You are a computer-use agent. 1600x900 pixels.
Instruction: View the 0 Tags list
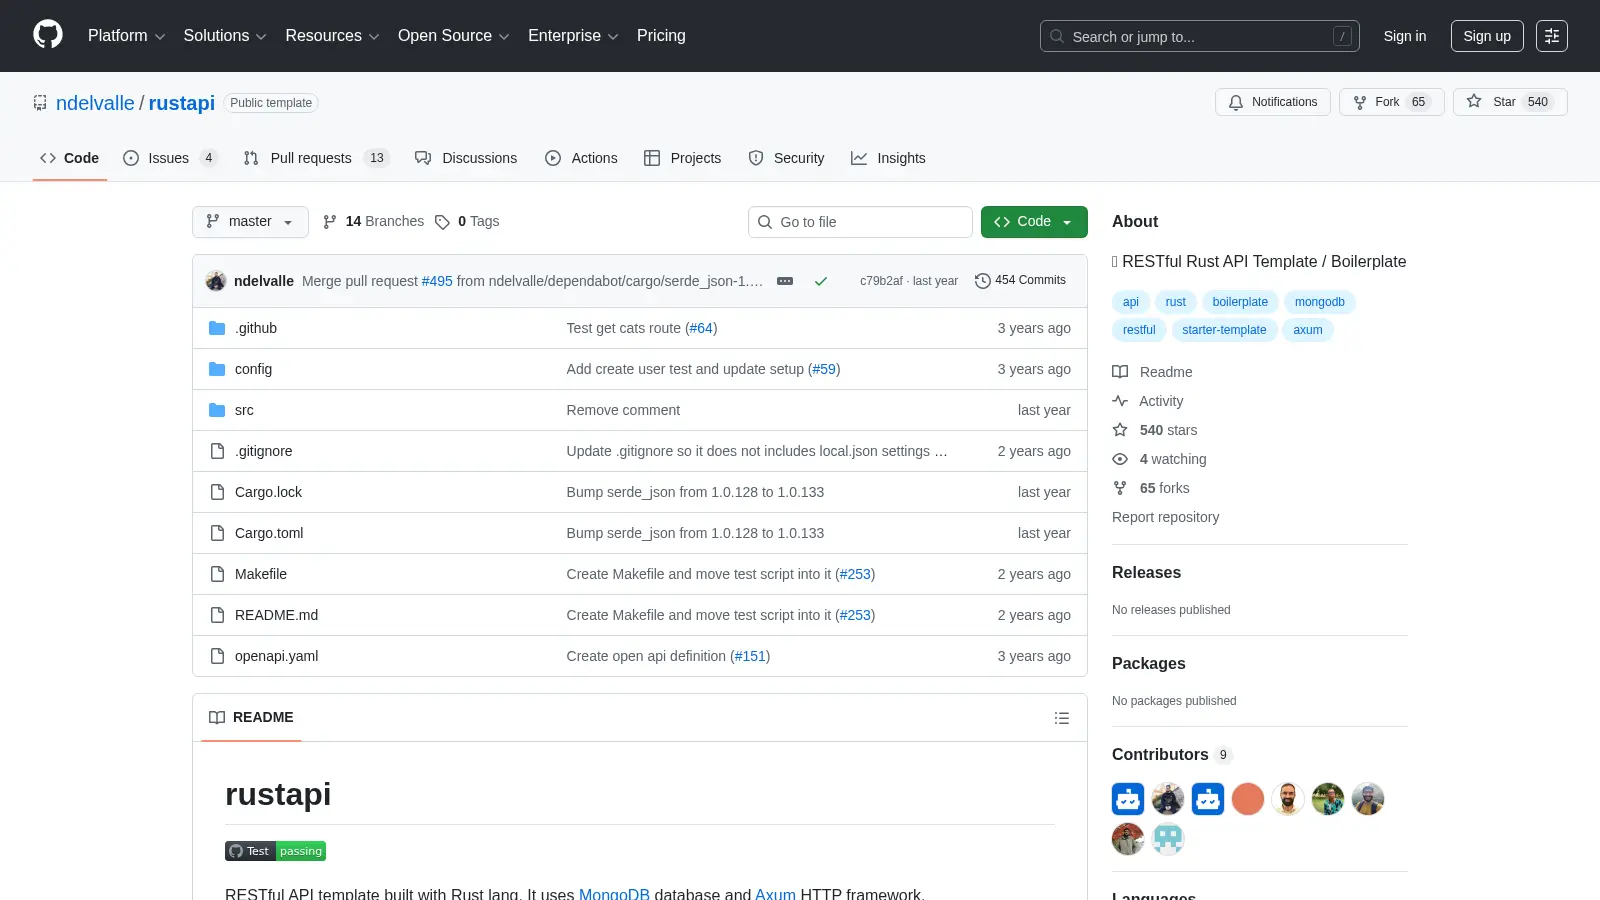[467, 221]
